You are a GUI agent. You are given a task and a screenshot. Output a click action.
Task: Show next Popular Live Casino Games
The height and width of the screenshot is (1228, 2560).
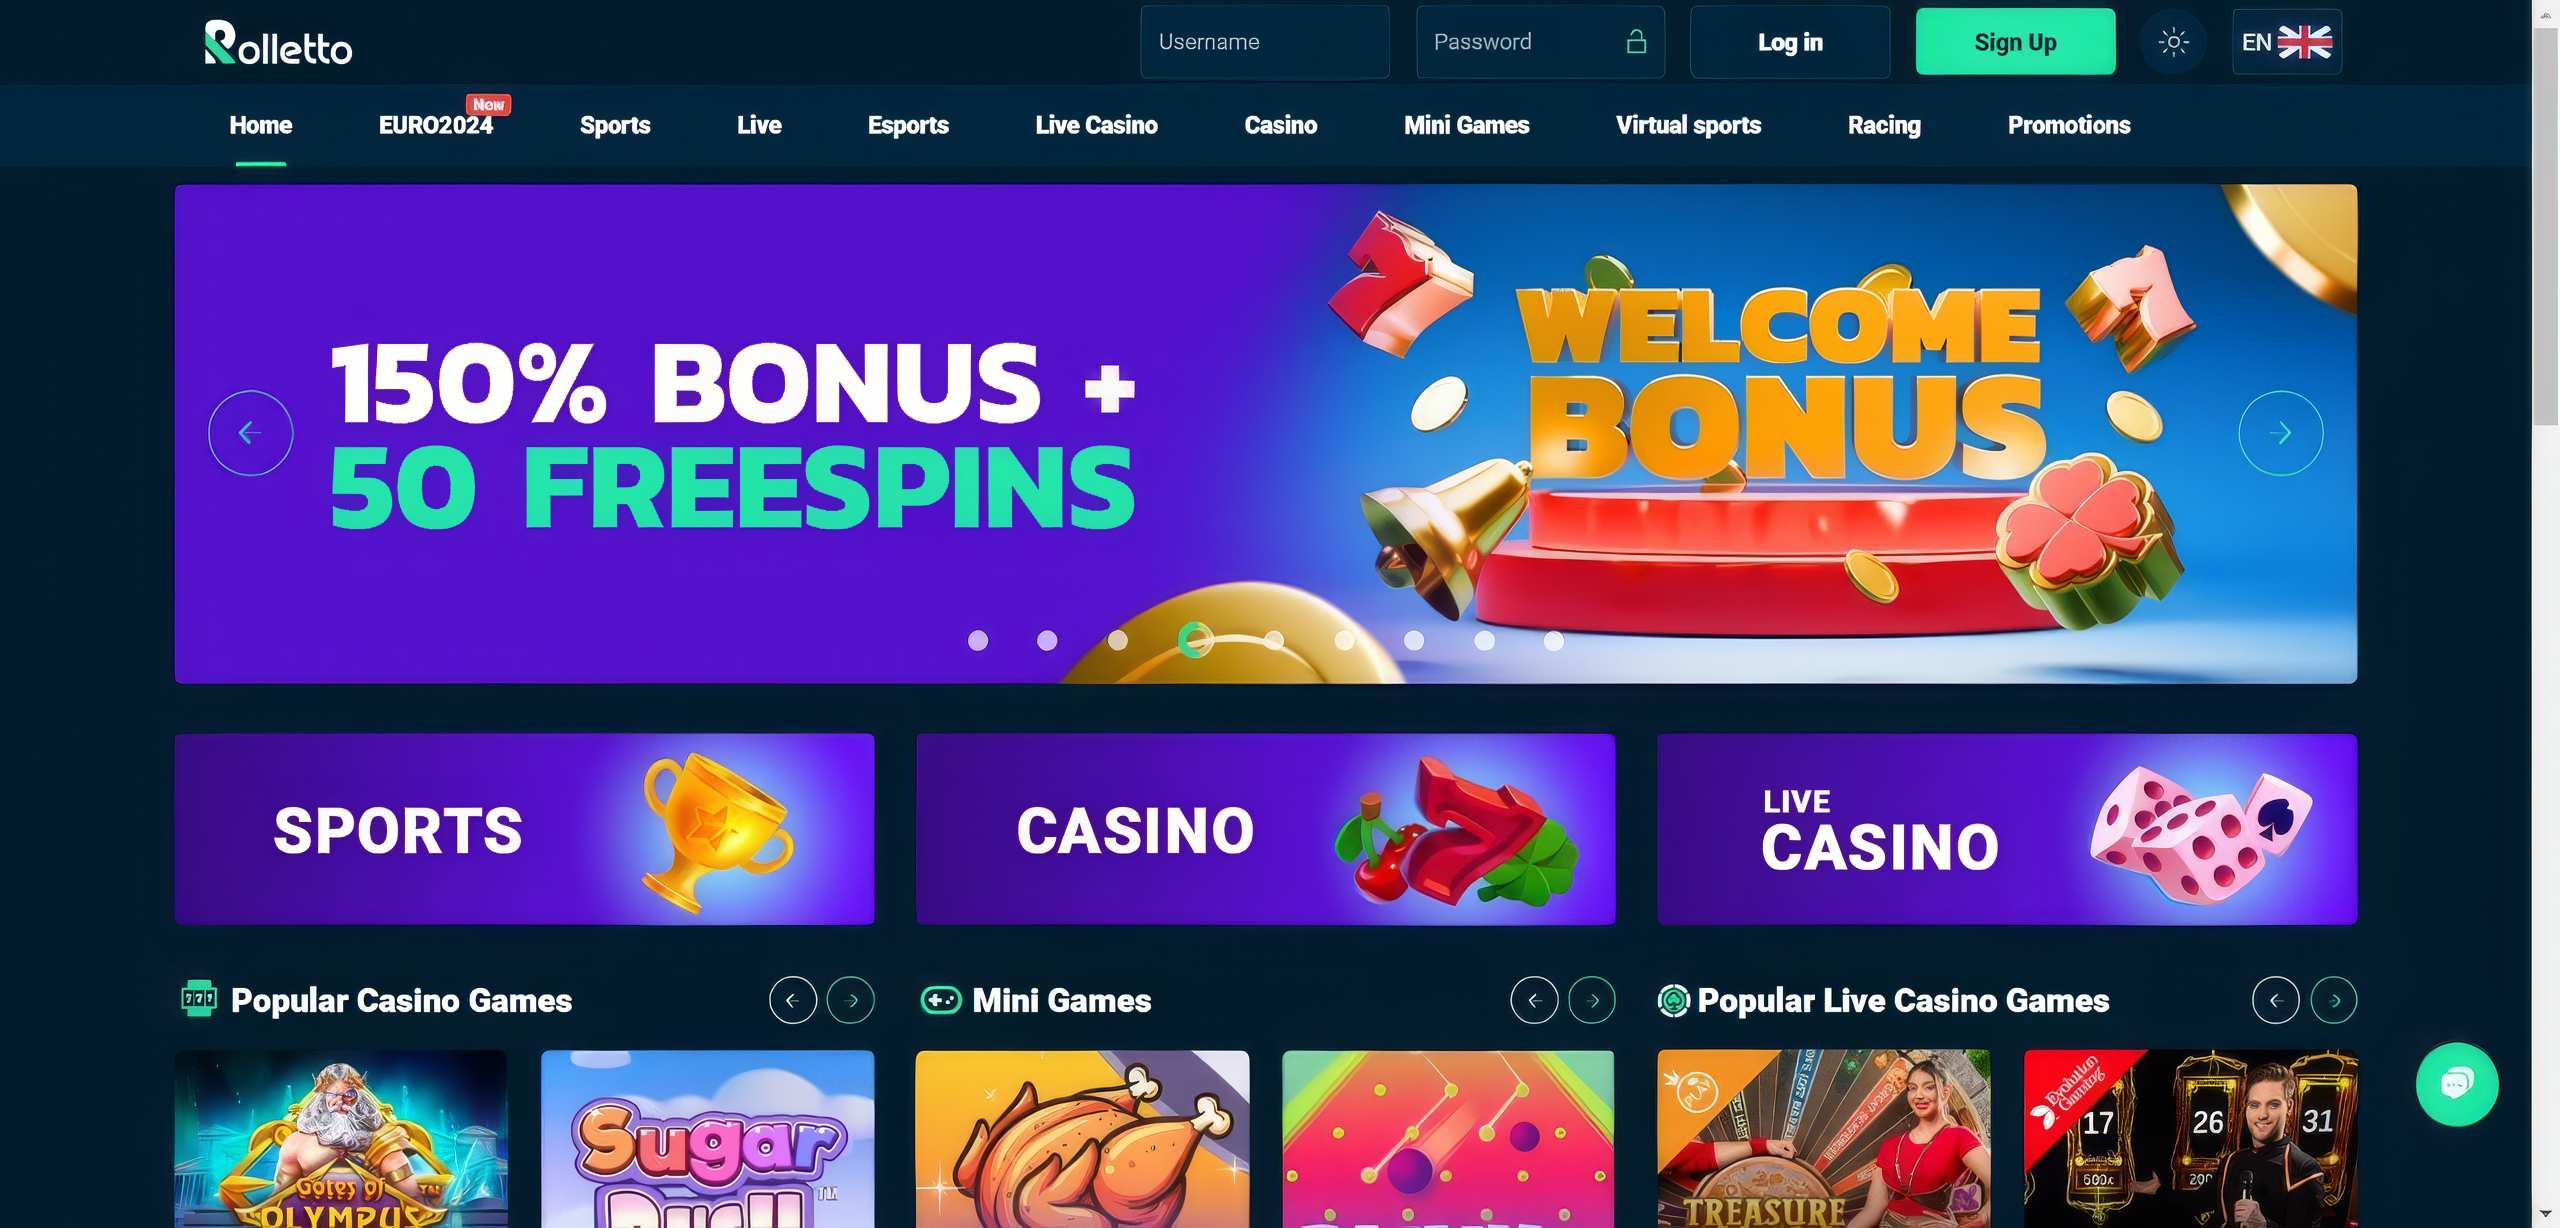[x=2334, y=1000]
